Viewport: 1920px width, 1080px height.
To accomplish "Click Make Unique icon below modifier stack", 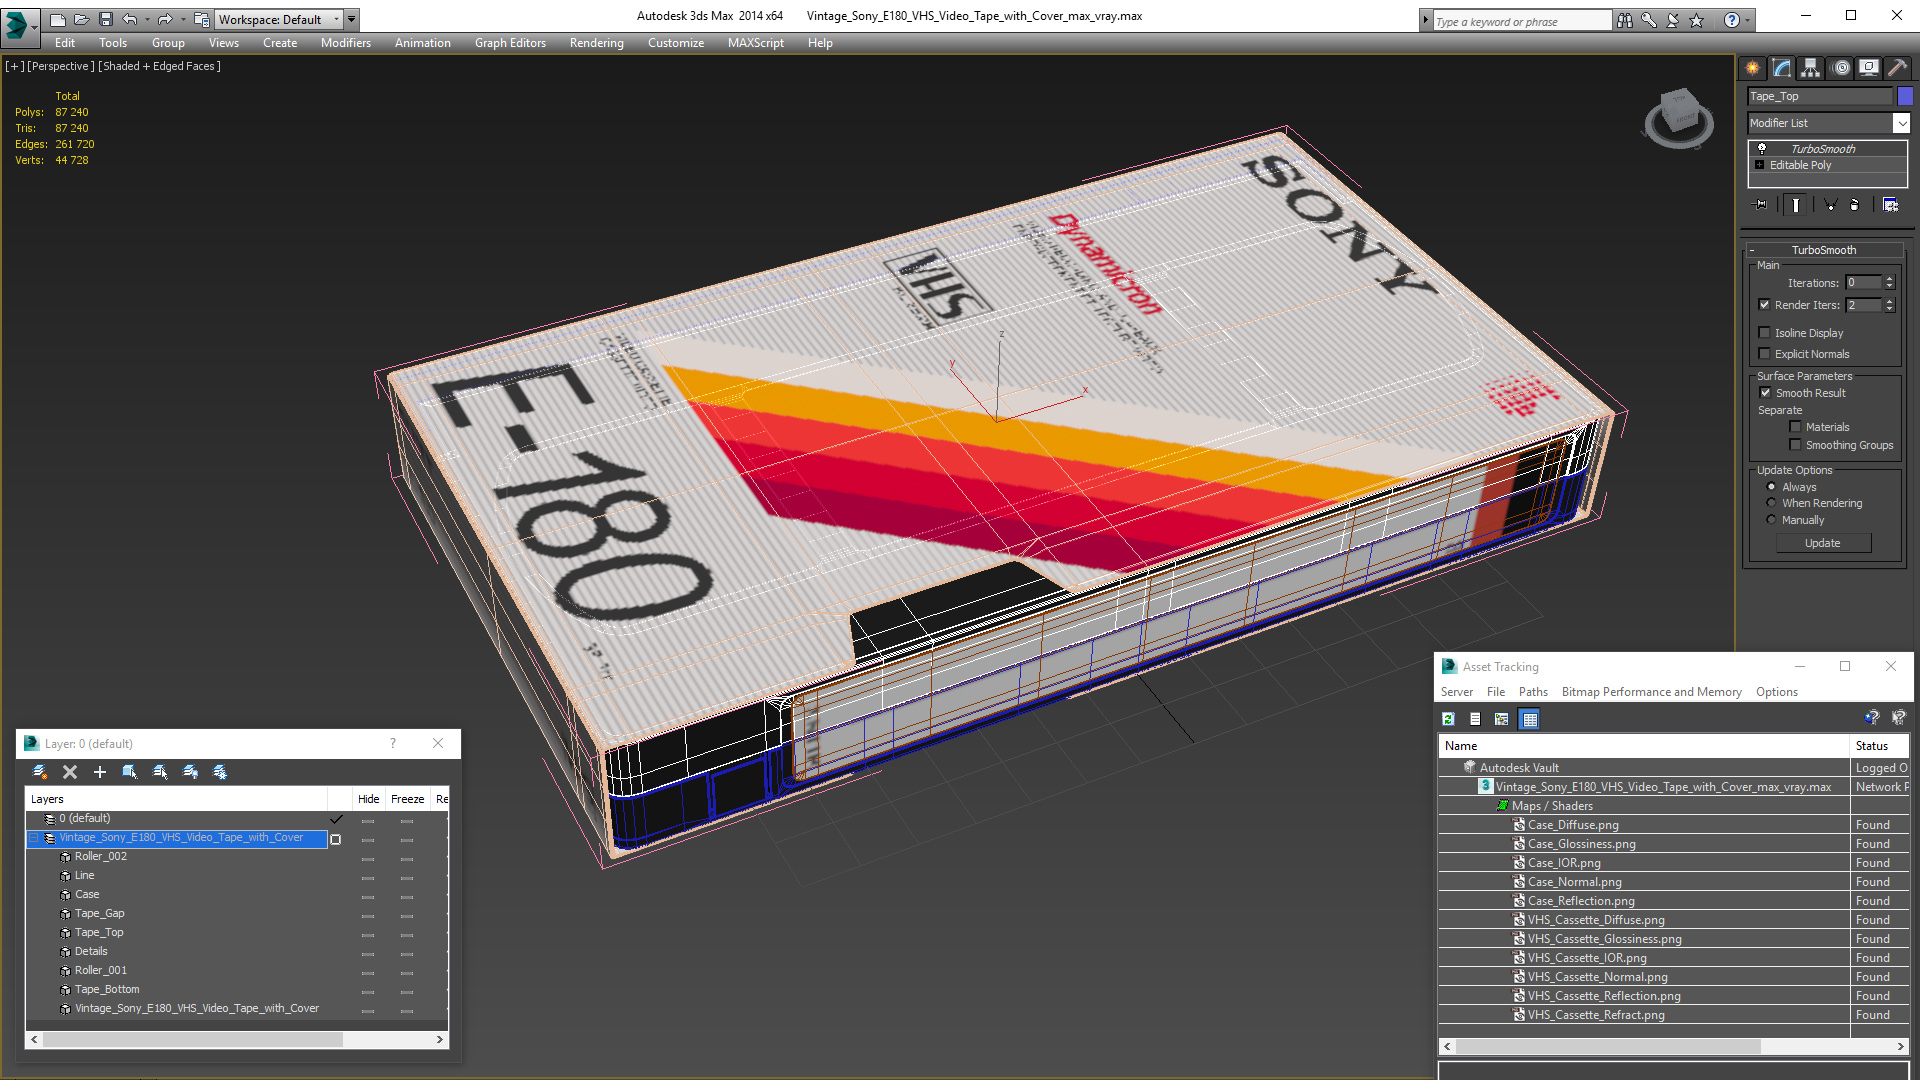I will point(1831,205).
